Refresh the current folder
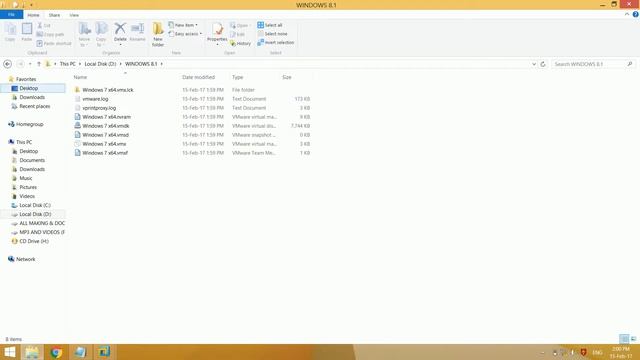640x360 pixels. 543,64
